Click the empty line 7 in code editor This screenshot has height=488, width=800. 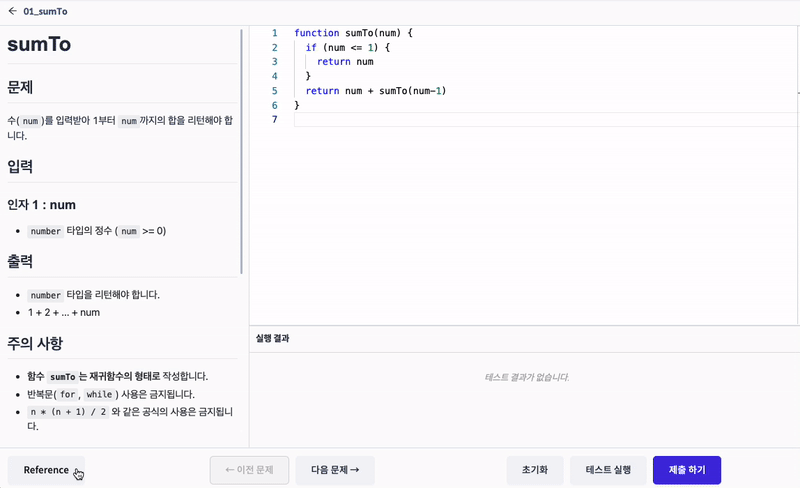click(546, 119)
